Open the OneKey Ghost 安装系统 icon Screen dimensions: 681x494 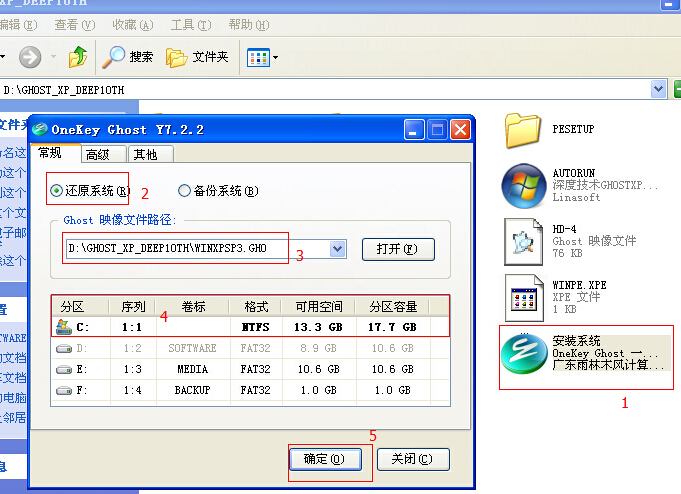523,355
